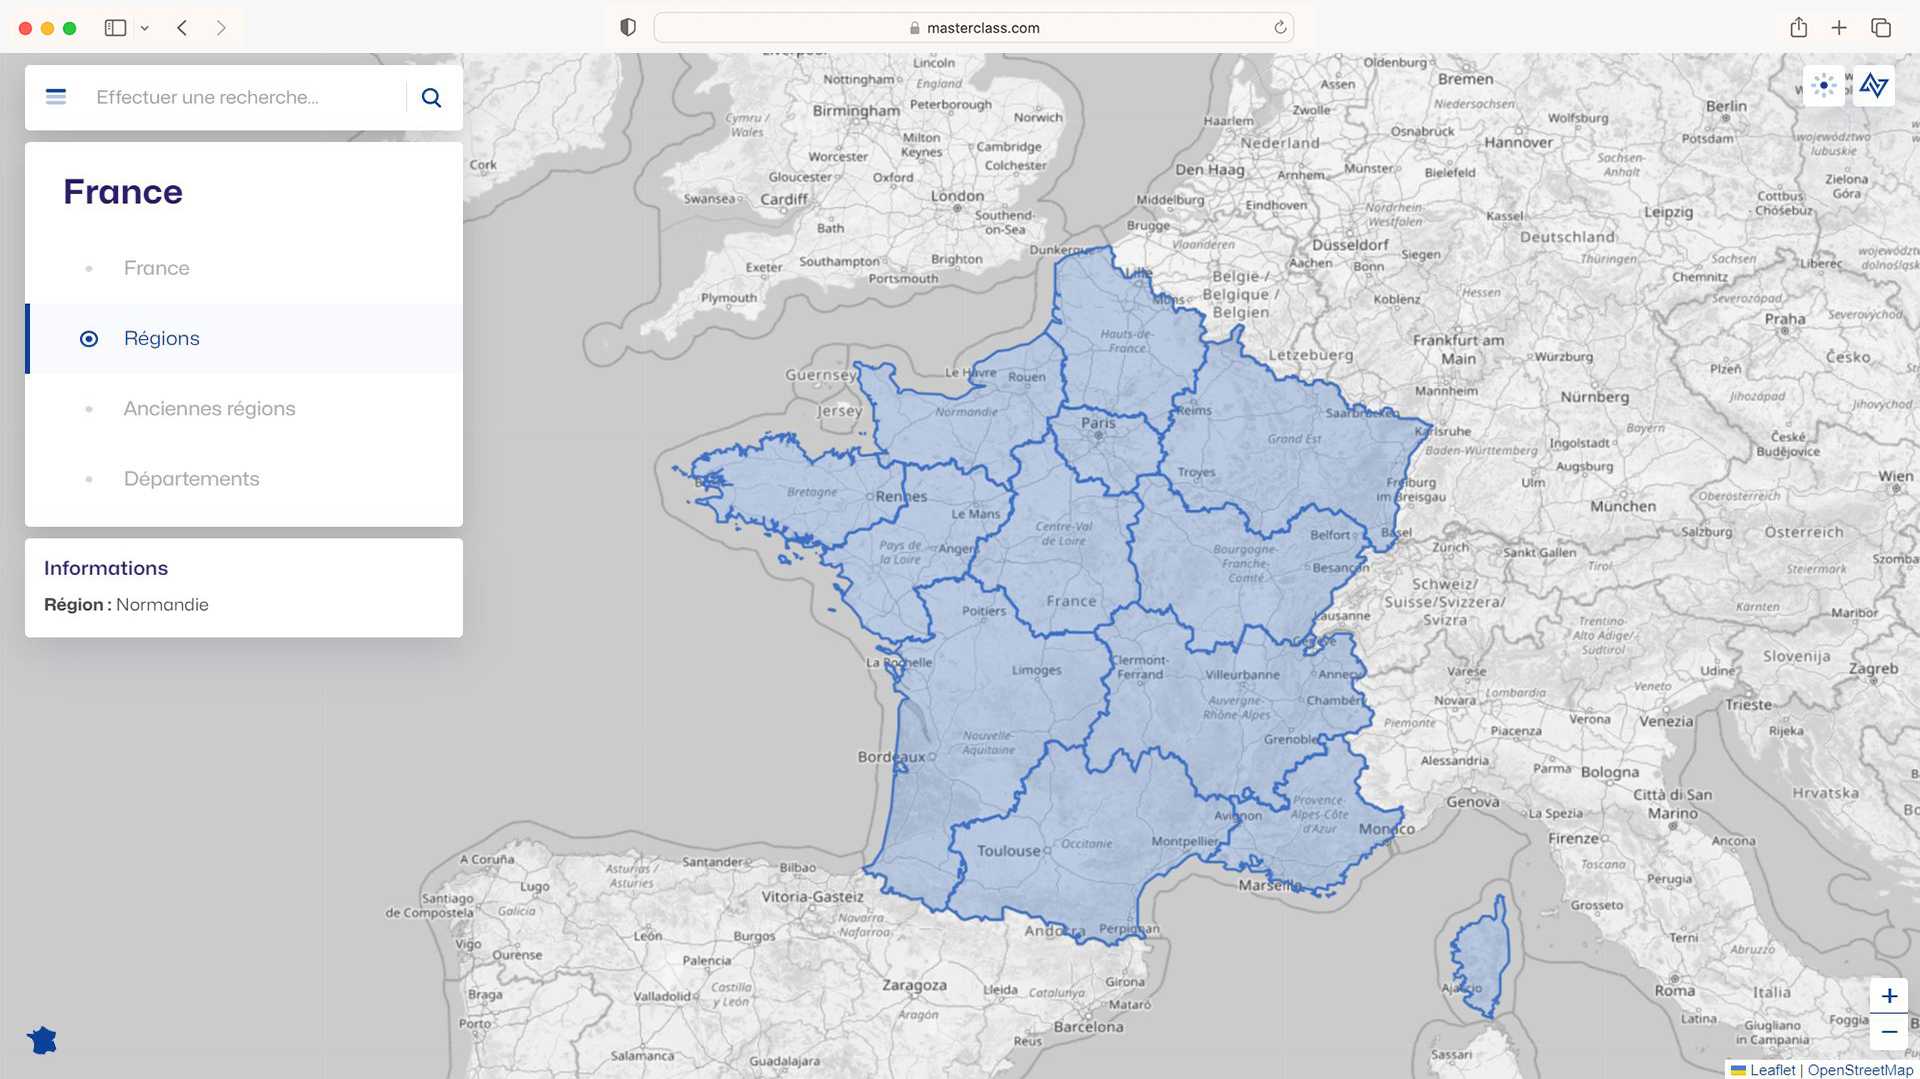The height and width of the screenshot is (1079, 1920).
Task: Select the Régions layer option
Action: [x=161, y=339]
